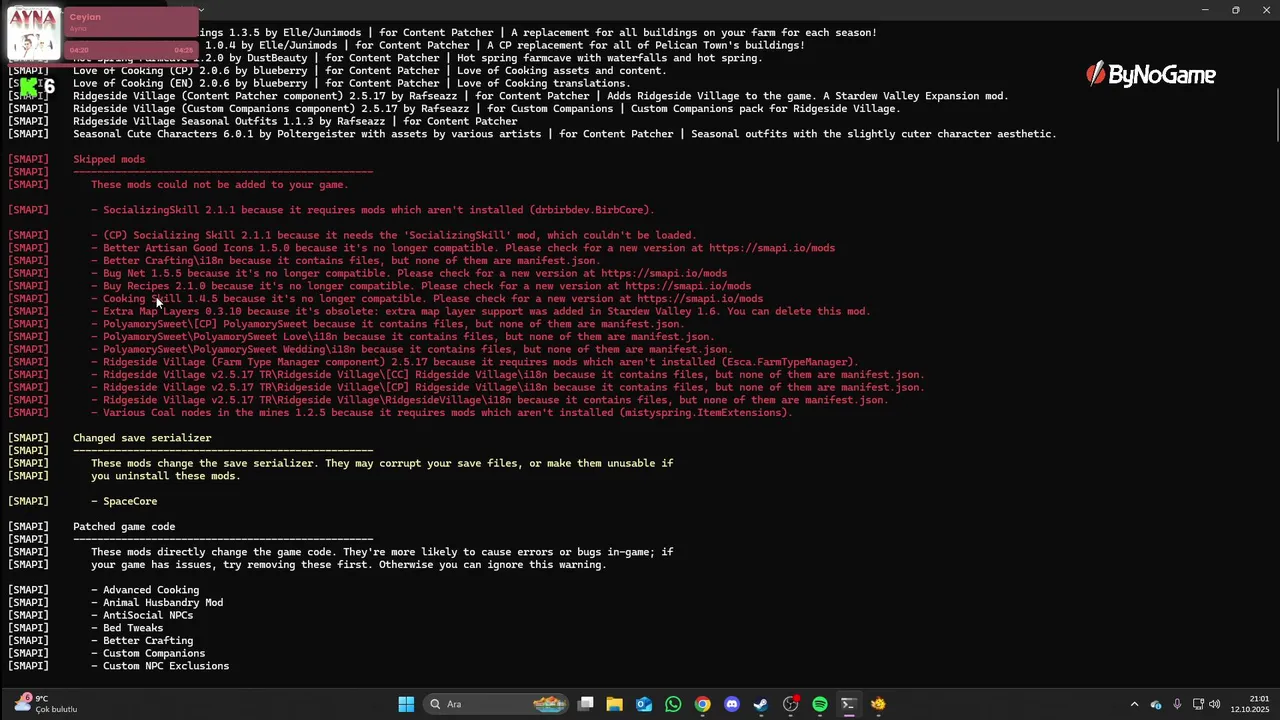Click the '- AntiSocial NPCs' entry

[142, 616]
